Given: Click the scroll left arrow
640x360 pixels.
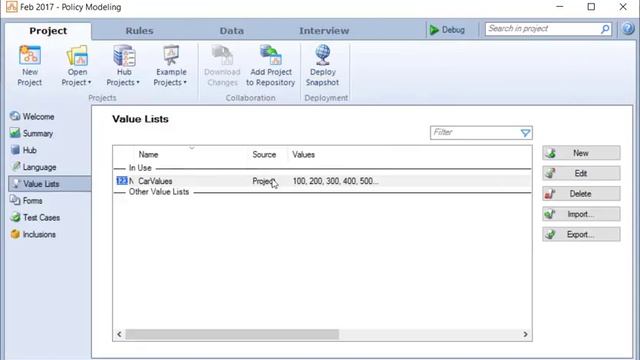Looking at the screenshot, I should pyautogui.click(x=119, y=334).
